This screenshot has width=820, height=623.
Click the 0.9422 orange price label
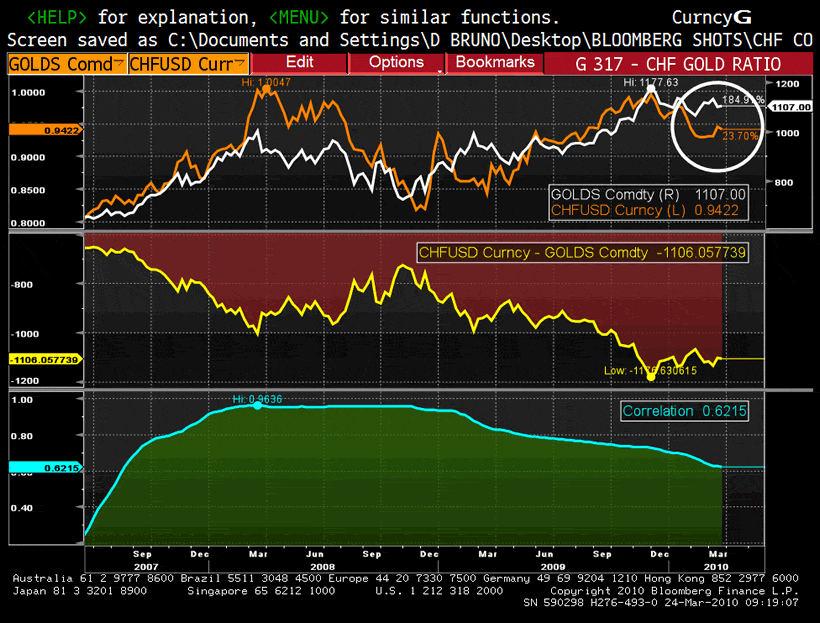[45, 130]
